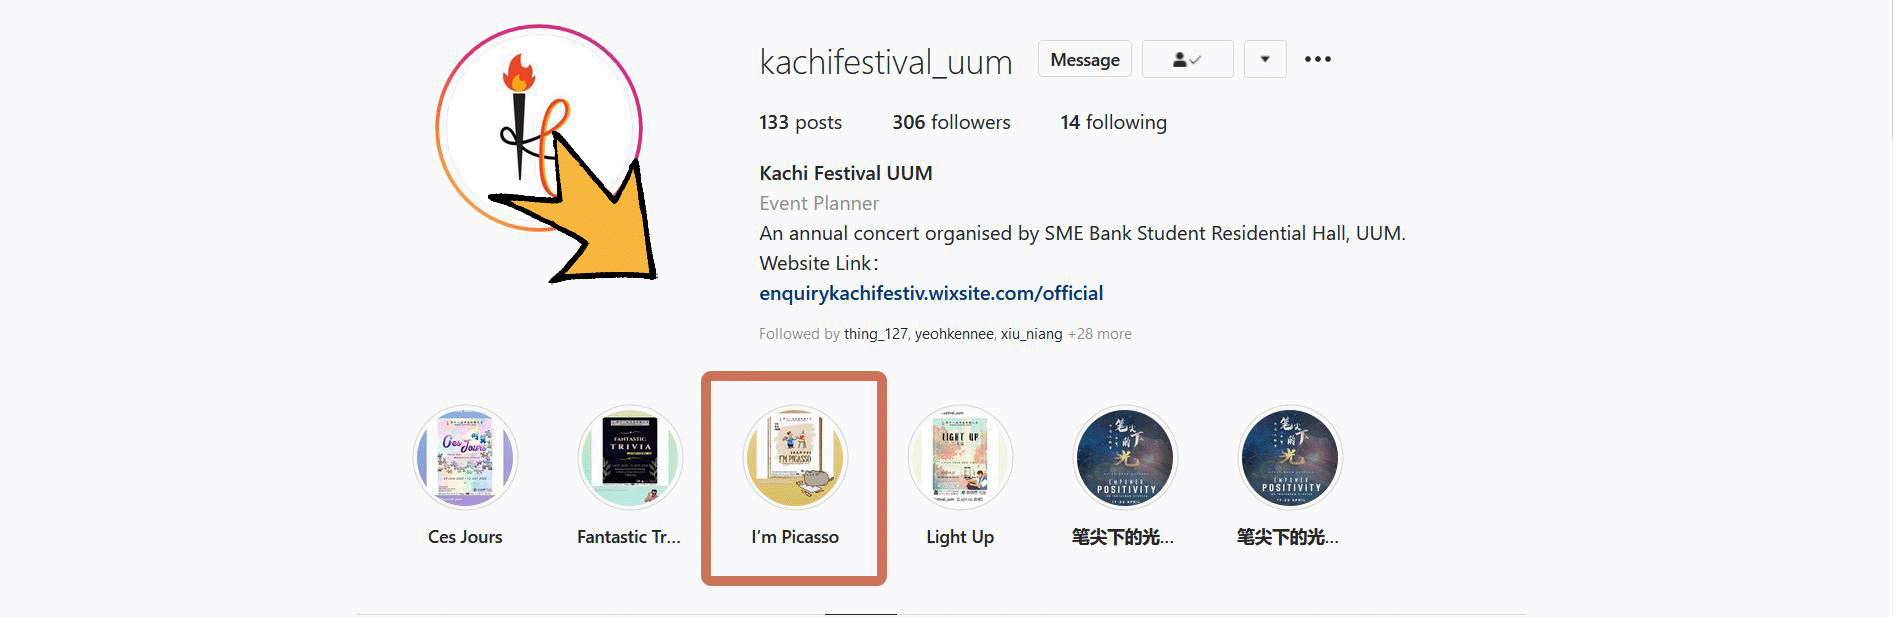Image resolution: width=1893 pixels, height=617 pixels.
Task: Show the +28 more mutual followers
Action: coord(1100,334)
